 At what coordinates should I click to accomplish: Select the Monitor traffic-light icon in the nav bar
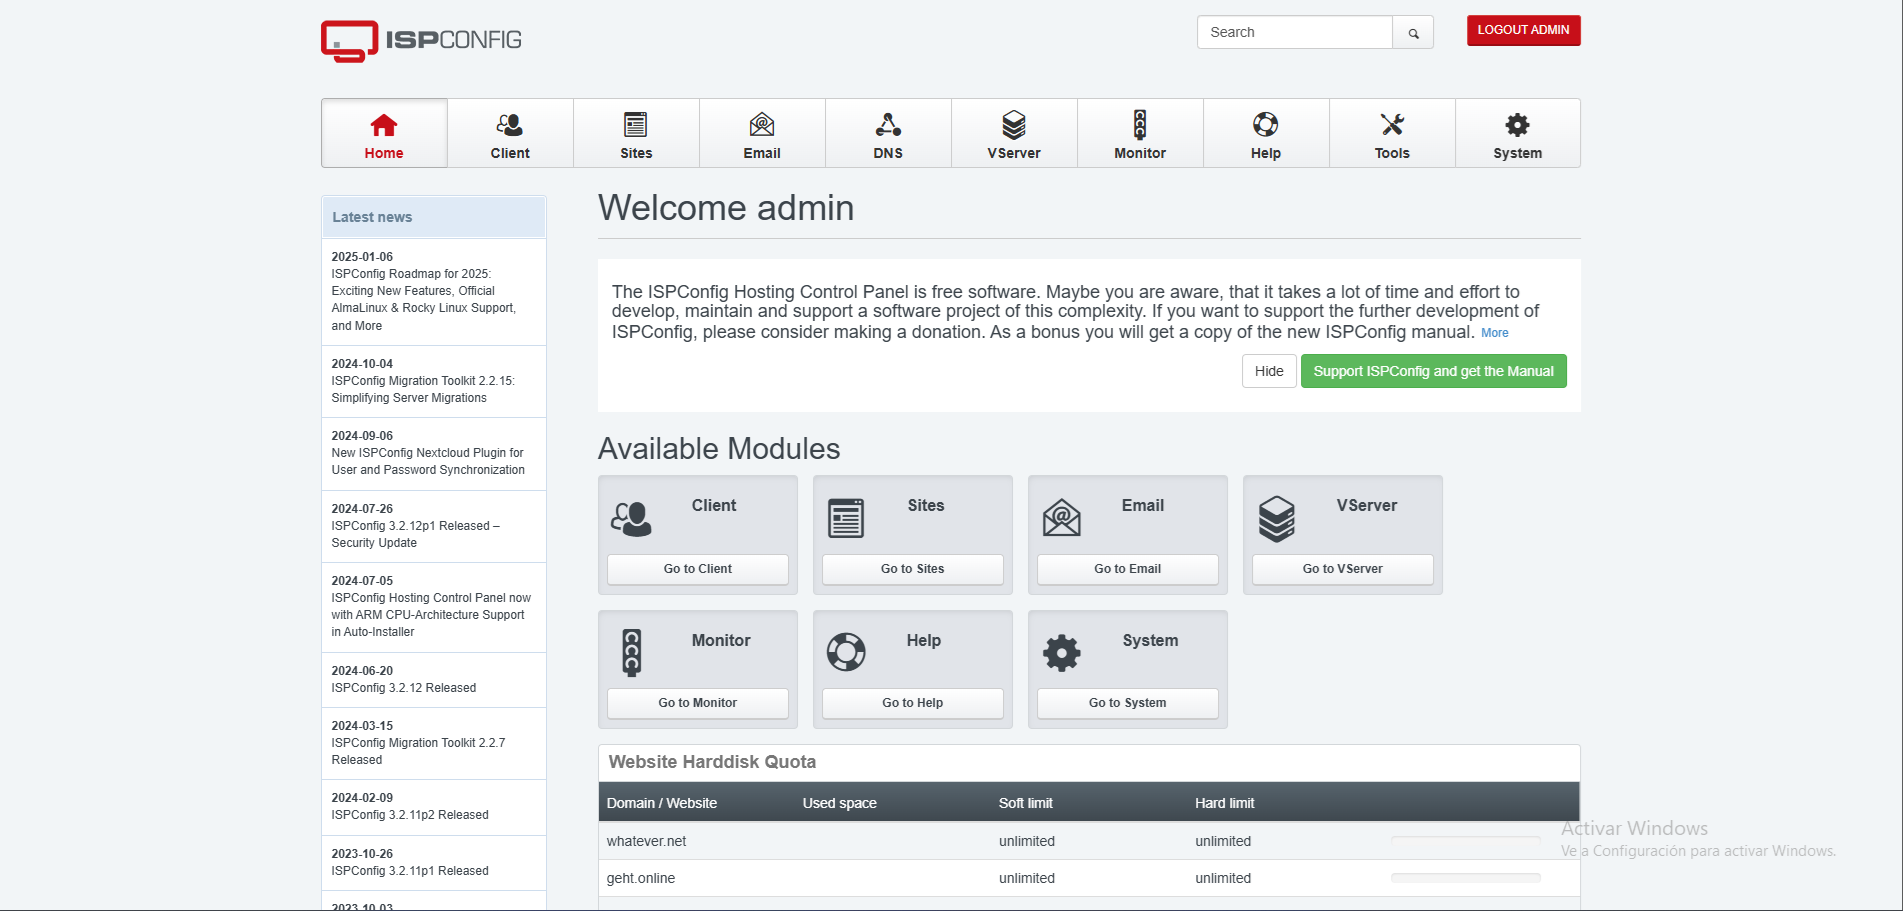pos(1140,125)
